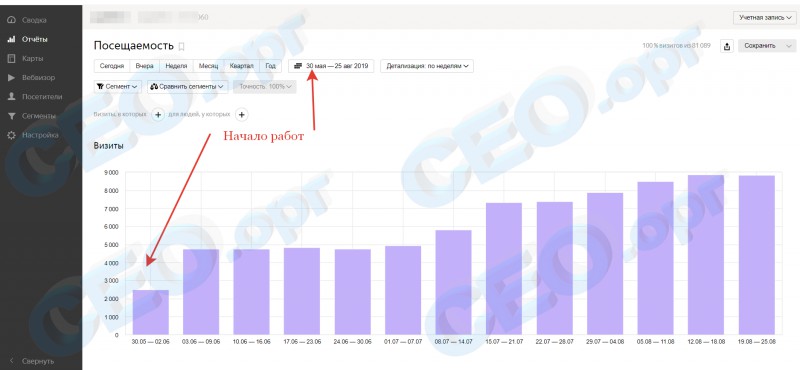Click the 9 000 y-axis label
Image resolution: width=800 pixels, height=370 pixels.
coord(111,172)
